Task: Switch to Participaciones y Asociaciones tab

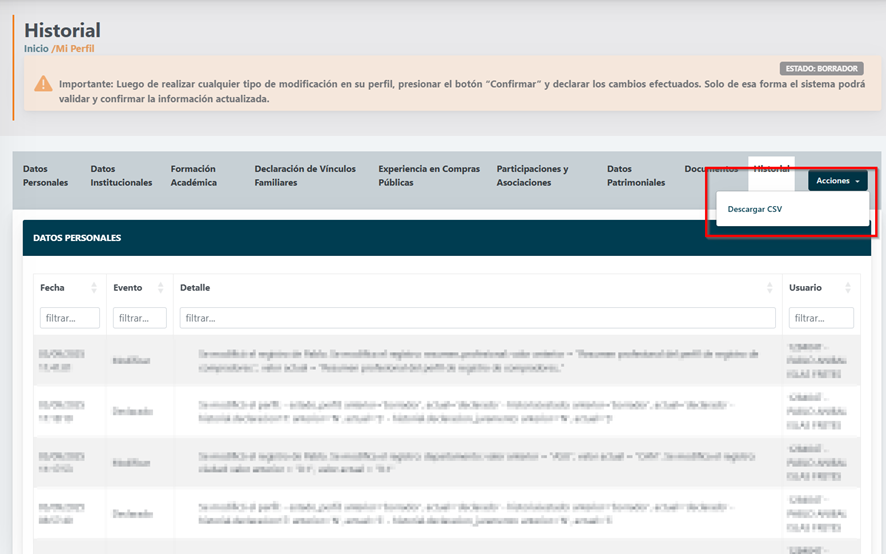Action: tap(532, 176)
